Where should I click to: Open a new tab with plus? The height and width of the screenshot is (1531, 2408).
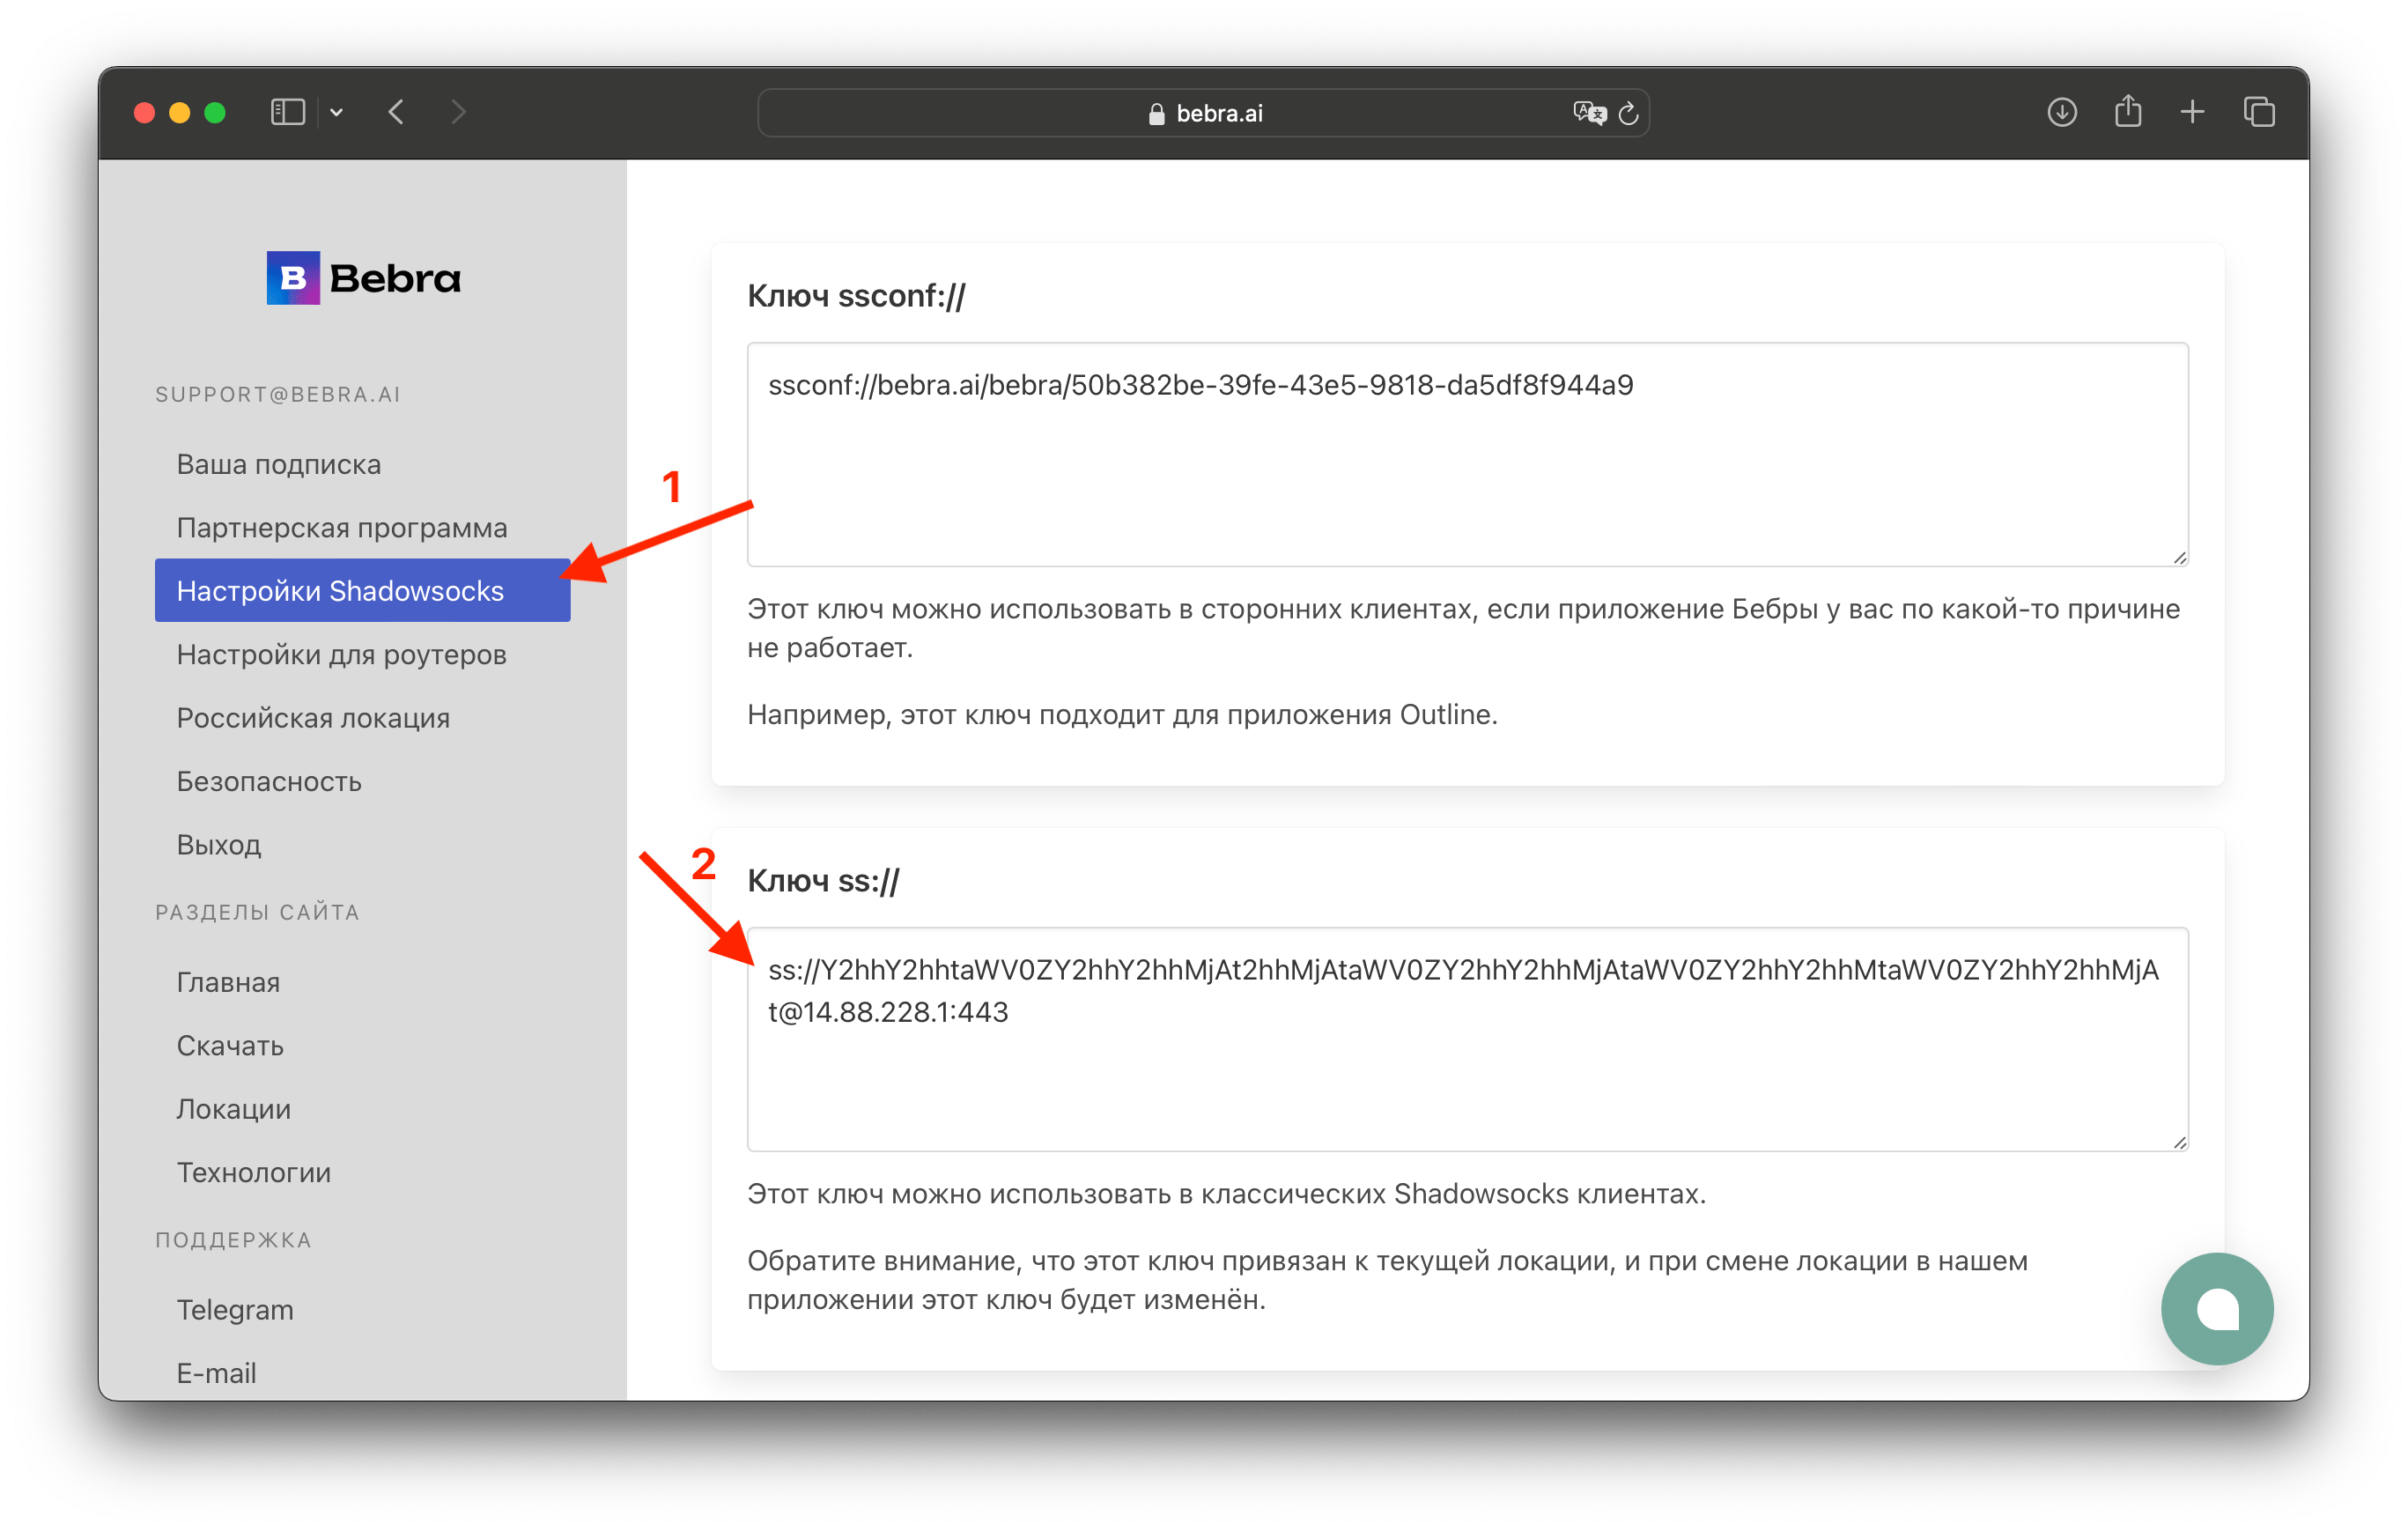click(2192, 112)
